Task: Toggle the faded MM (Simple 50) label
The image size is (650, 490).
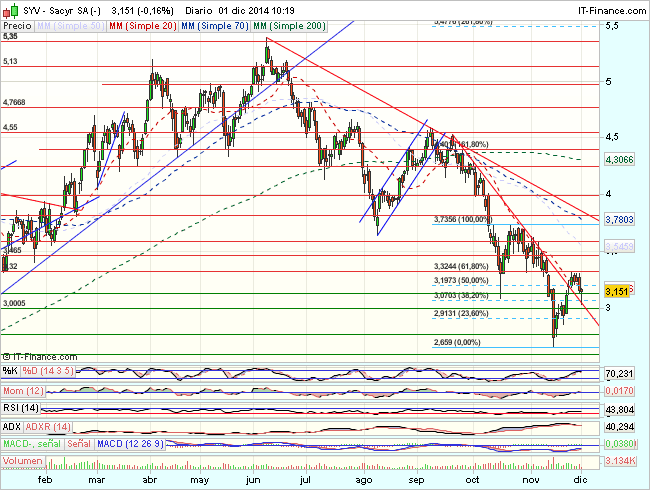Action: tap(68, 24)
